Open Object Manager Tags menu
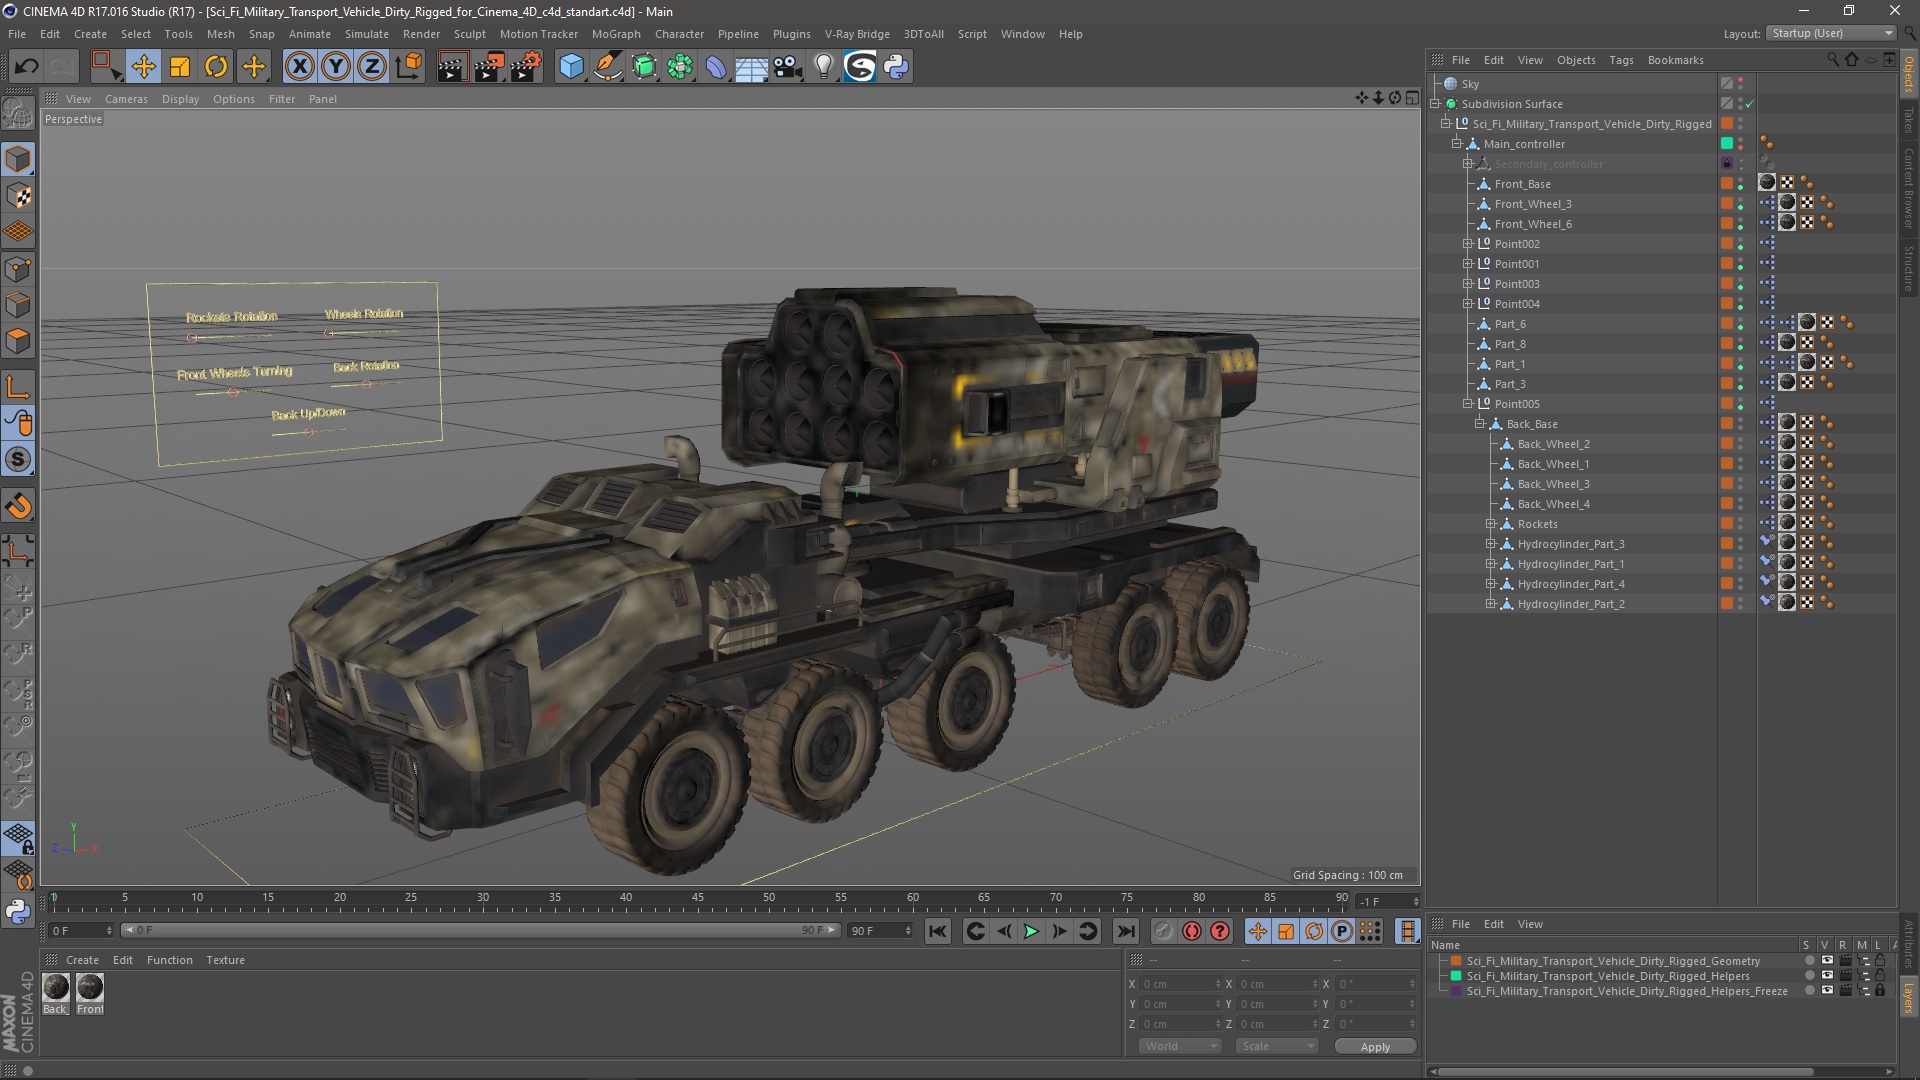 [x=1621, y=60]
